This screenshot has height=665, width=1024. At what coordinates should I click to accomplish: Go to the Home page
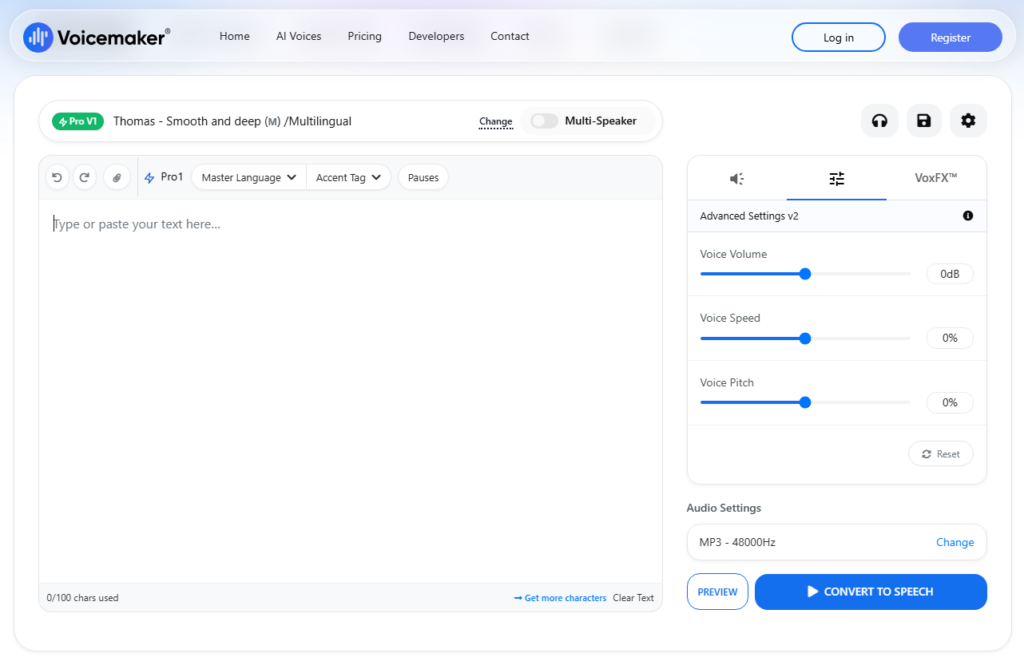[234, 37]
